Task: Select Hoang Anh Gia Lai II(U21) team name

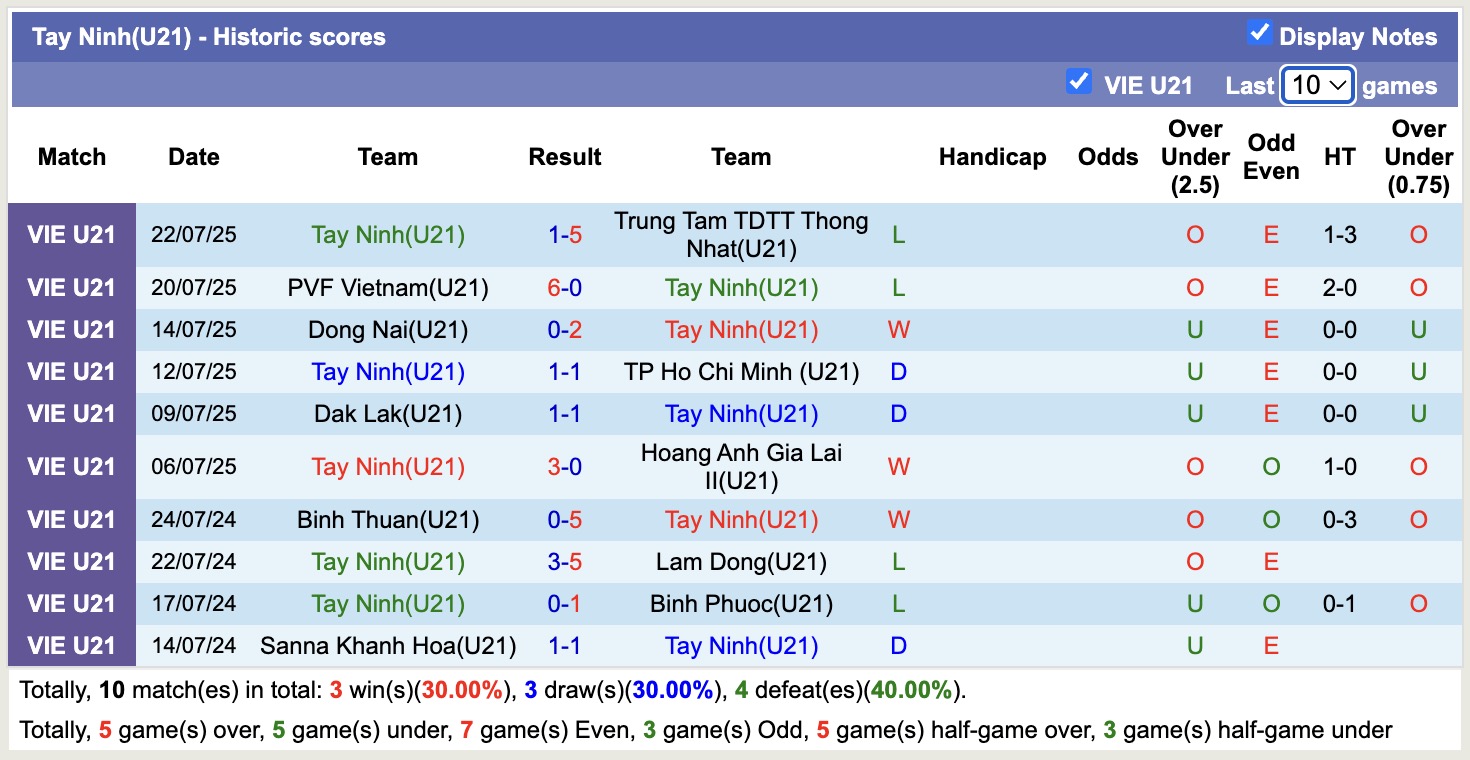Action: [741, 466]
